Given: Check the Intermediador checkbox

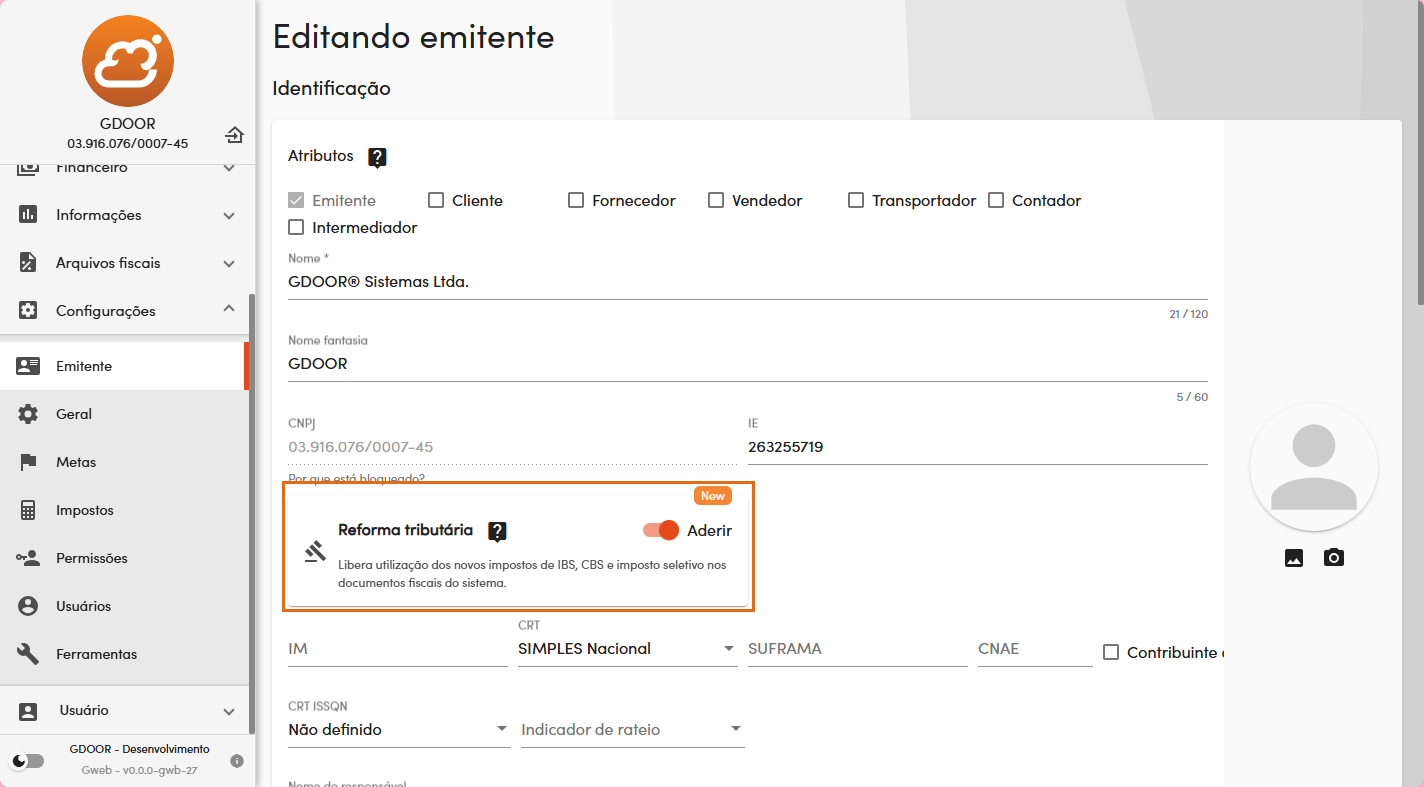Looking at the screenshot, I should 296,227.
